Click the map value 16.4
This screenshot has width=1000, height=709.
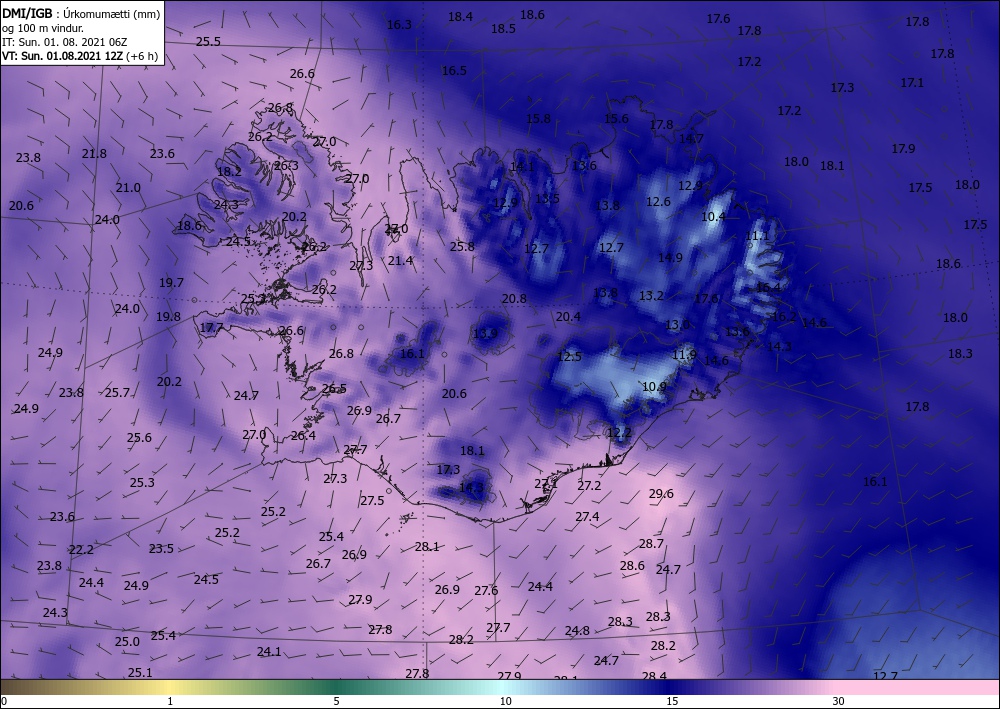click(768, 288)
